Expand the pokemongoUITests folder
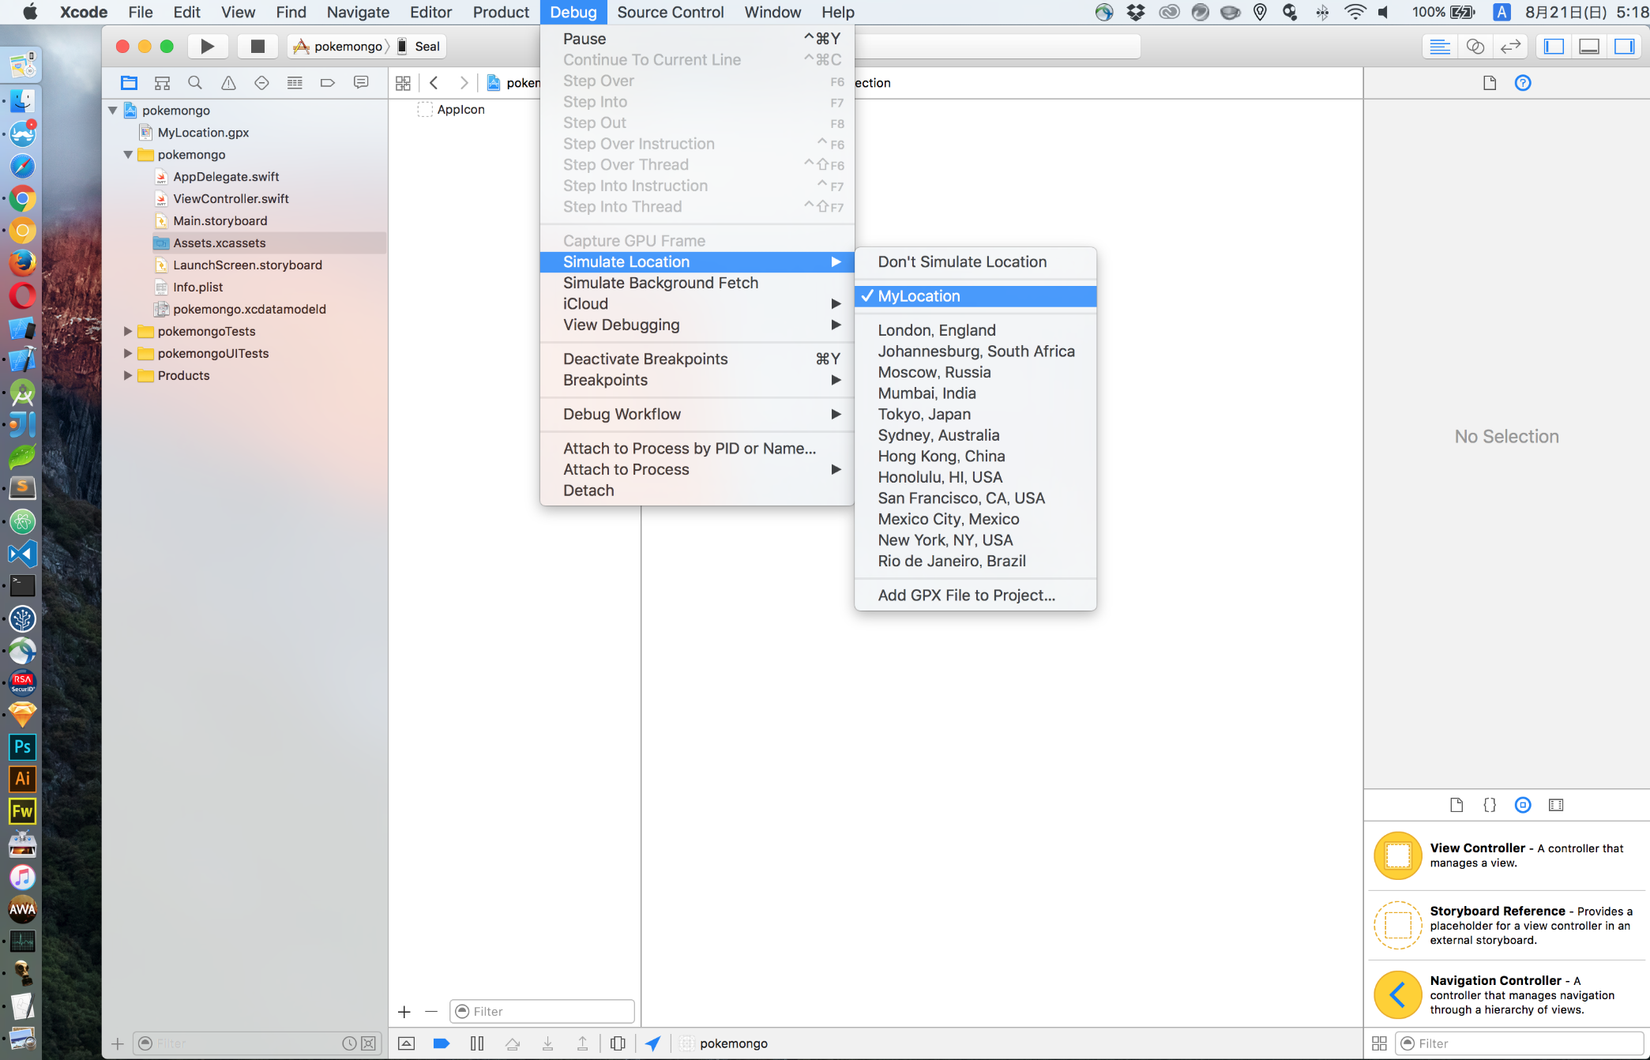The height and width of the screenshot is (1060, 1650). (128, 353)
